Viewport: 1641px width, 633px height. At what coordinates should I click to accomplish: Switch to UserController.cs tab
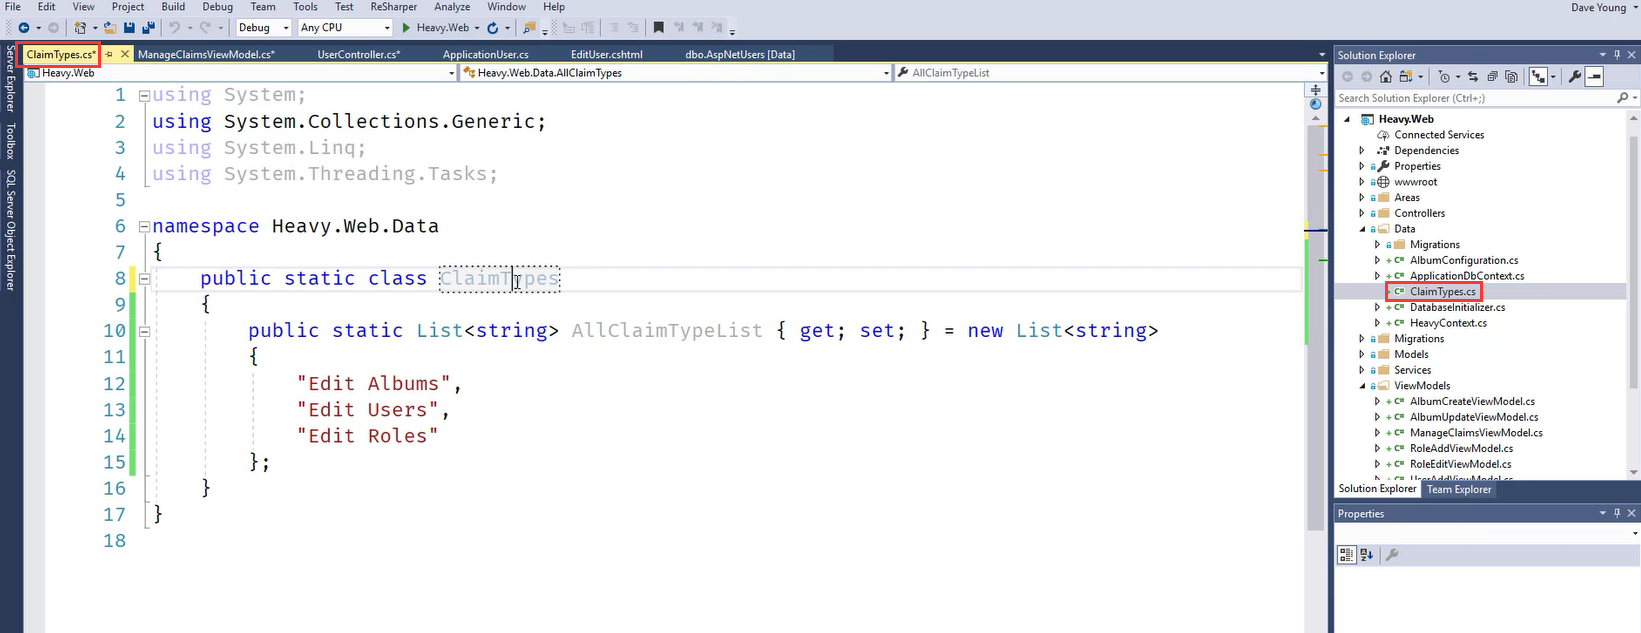(358, 55)
